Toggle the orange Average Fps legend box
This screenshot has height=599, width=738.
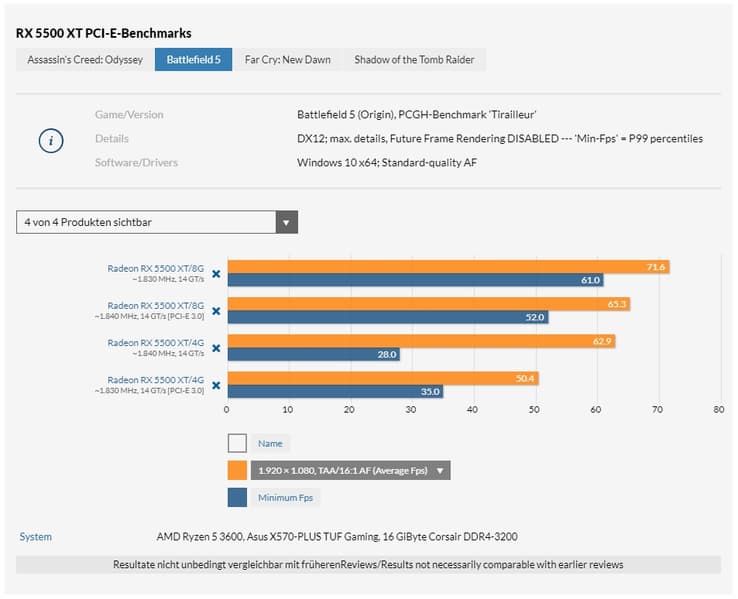237,470
